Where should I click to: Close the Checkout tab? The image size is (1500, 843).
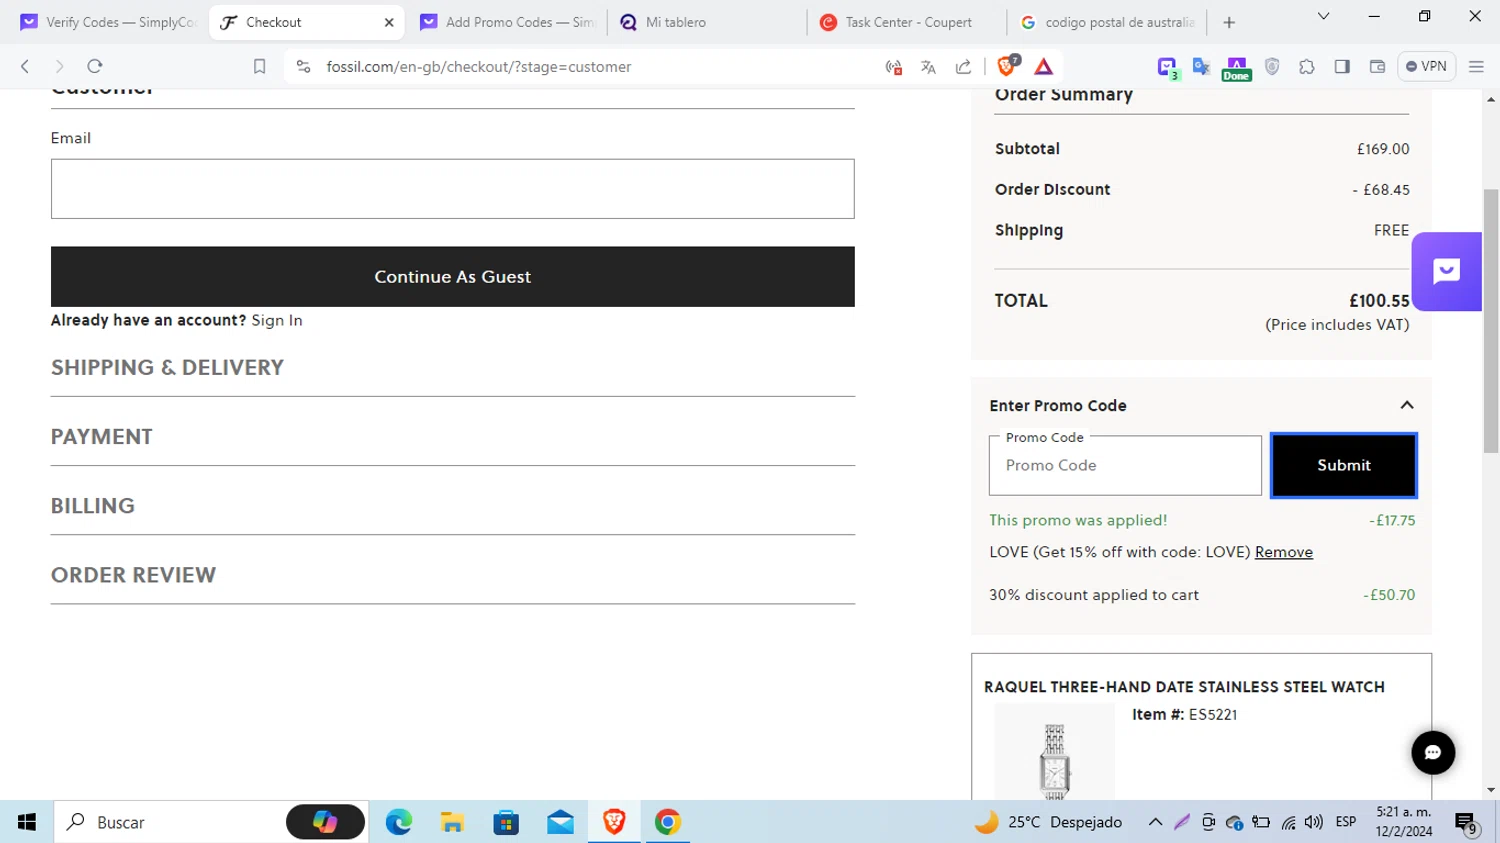coord(389,22)
